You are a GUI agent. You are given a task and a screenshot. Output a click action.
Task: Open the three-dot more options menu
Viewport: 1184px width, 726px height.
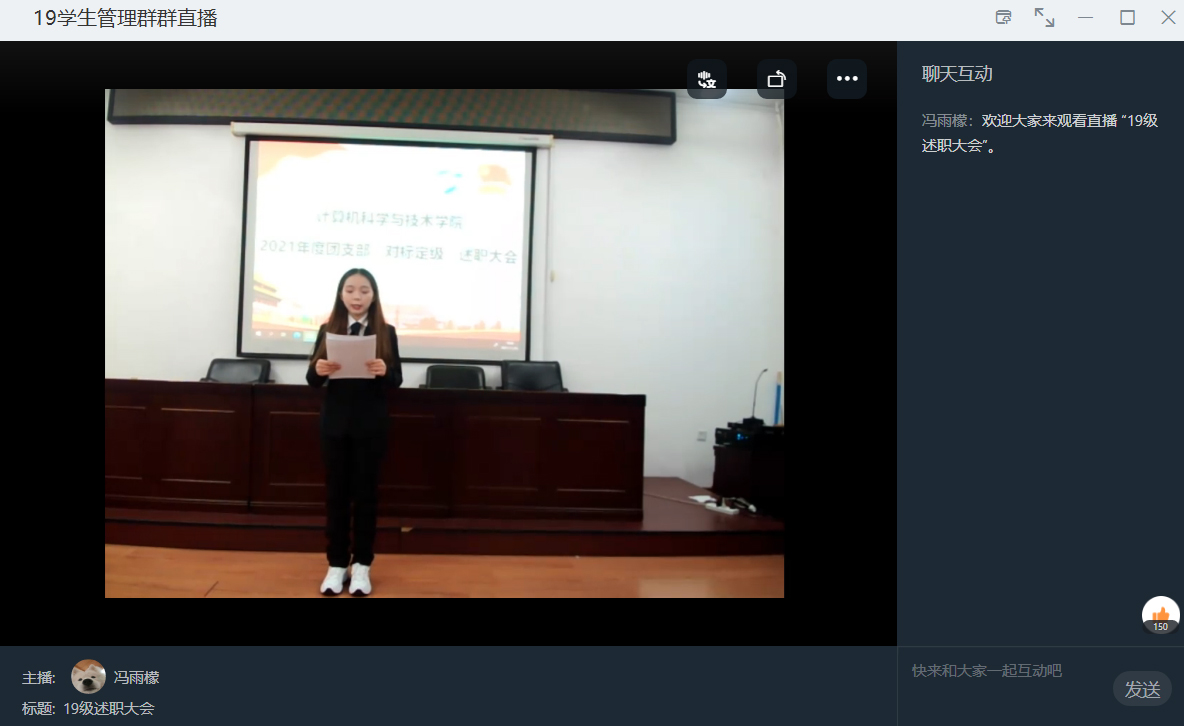(x=846, y=79)
